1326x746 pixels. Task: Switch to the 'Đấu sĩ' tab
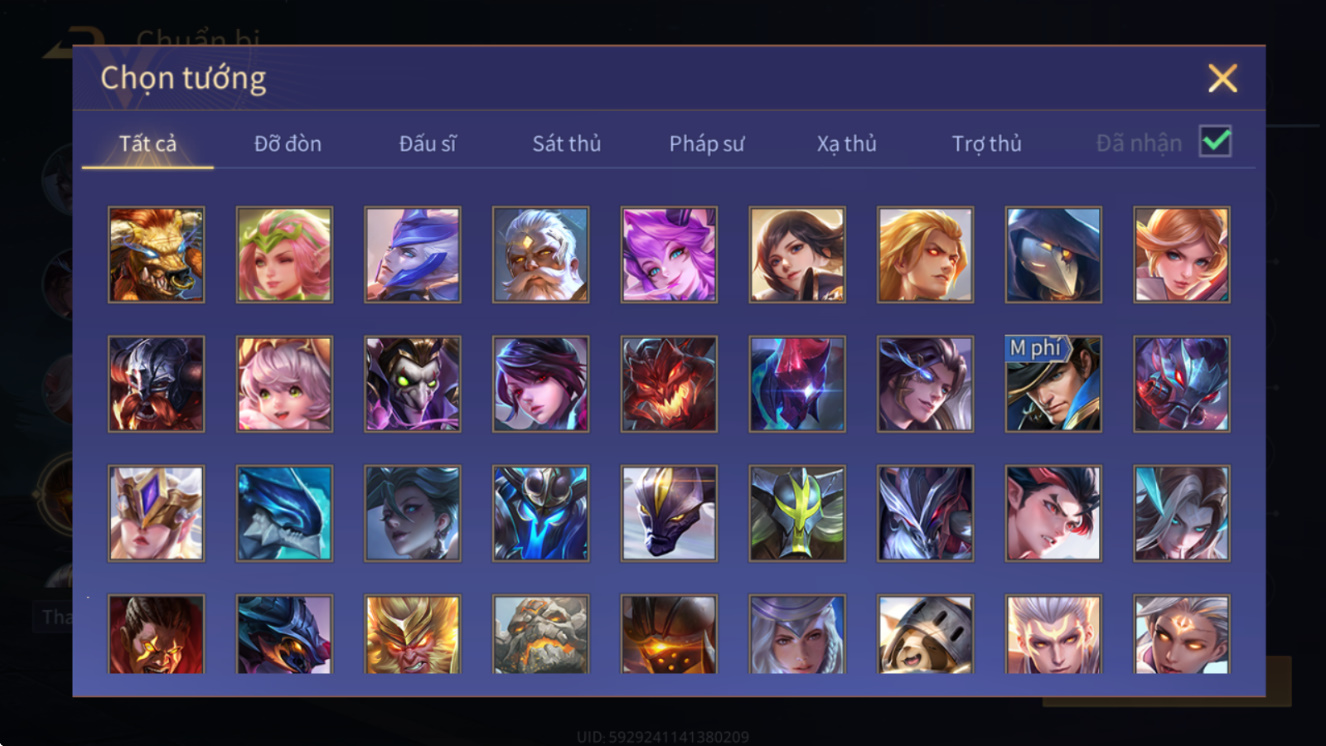click(428, 144)
